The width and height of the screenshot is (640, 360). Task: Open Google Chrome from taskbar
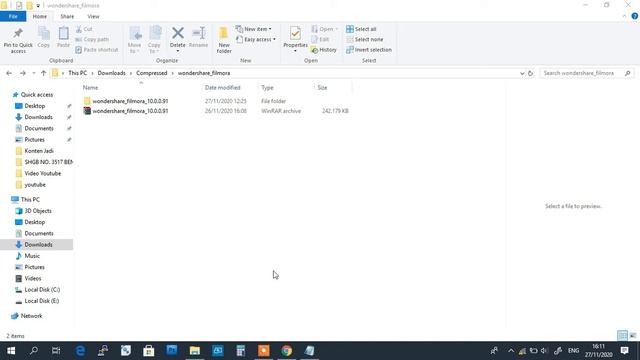click(287, 351)
